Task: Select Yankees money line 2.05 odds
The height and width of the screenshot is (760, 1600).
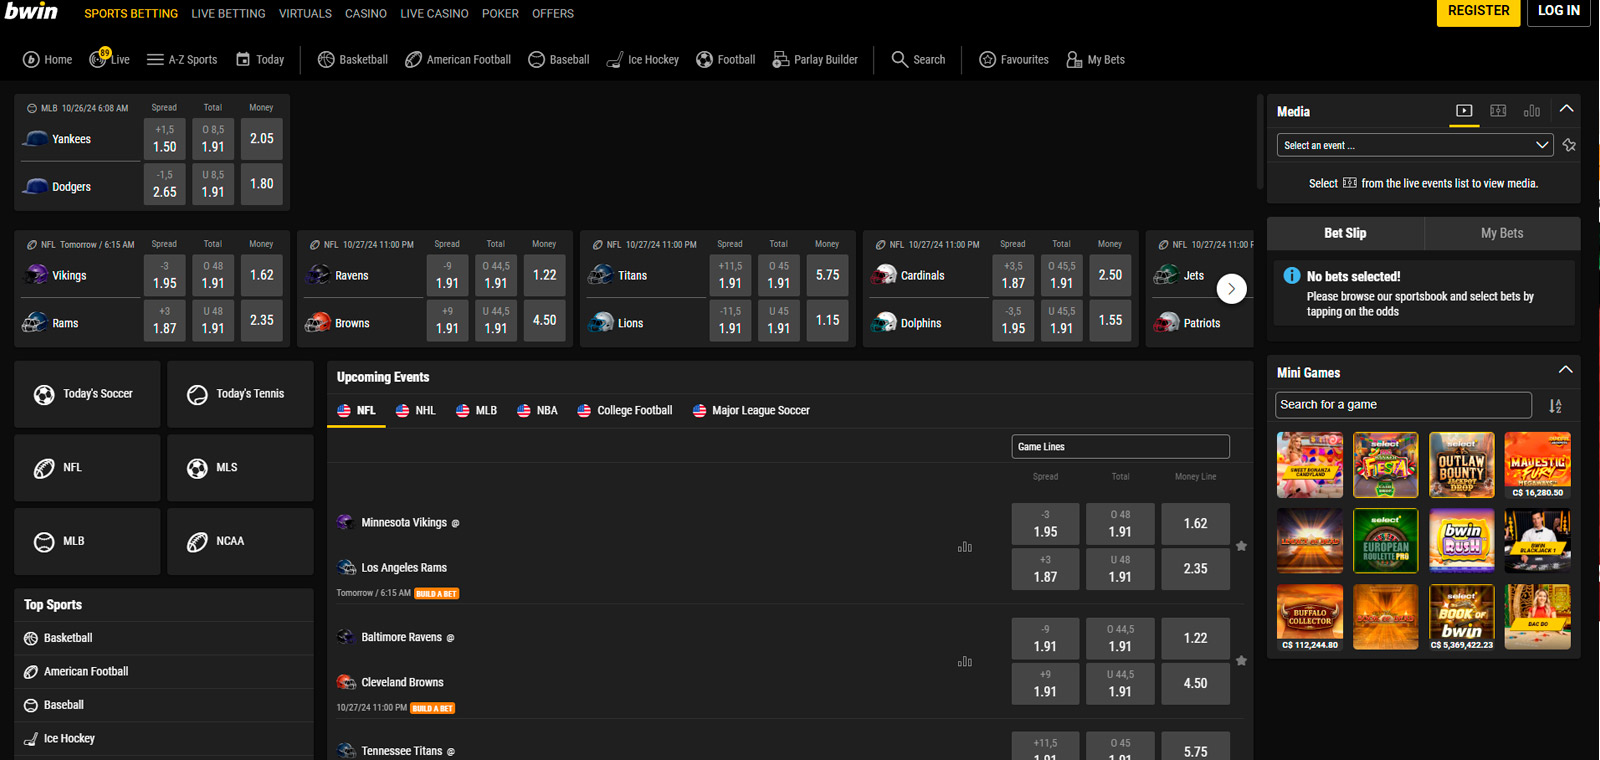Action: (x=262, y=139)
